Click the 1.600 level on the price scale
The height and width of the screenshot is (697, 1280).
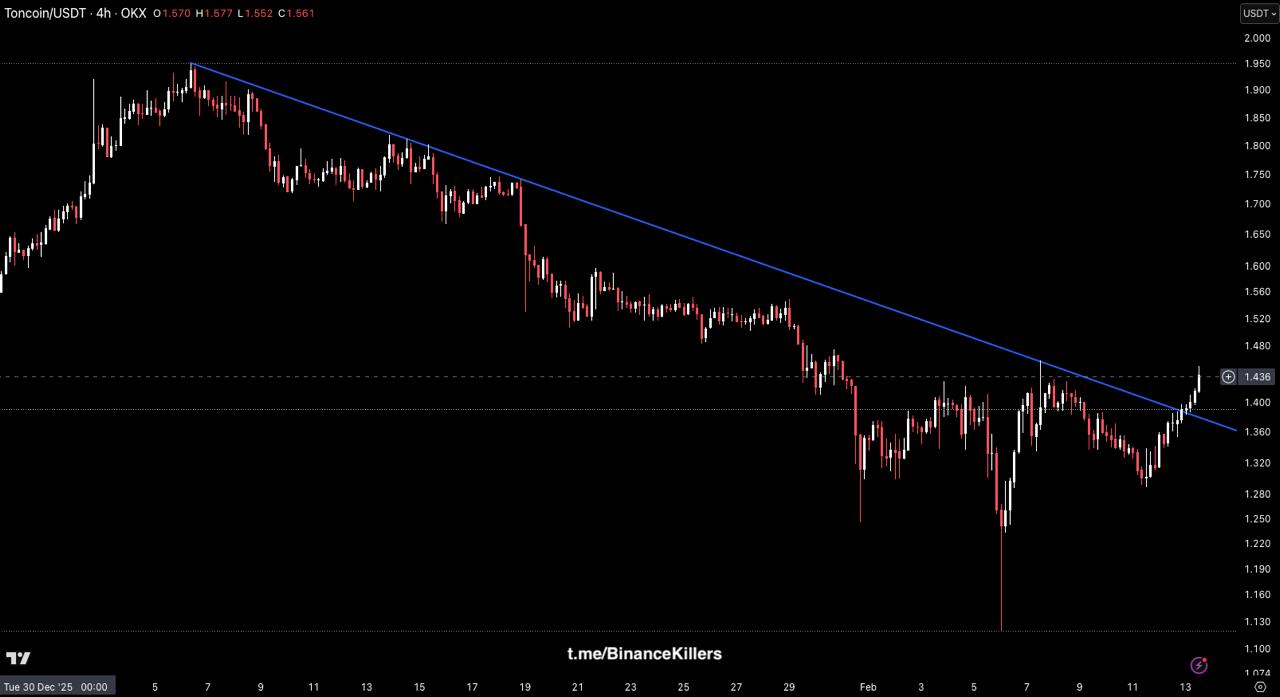tap(1257, 266)
